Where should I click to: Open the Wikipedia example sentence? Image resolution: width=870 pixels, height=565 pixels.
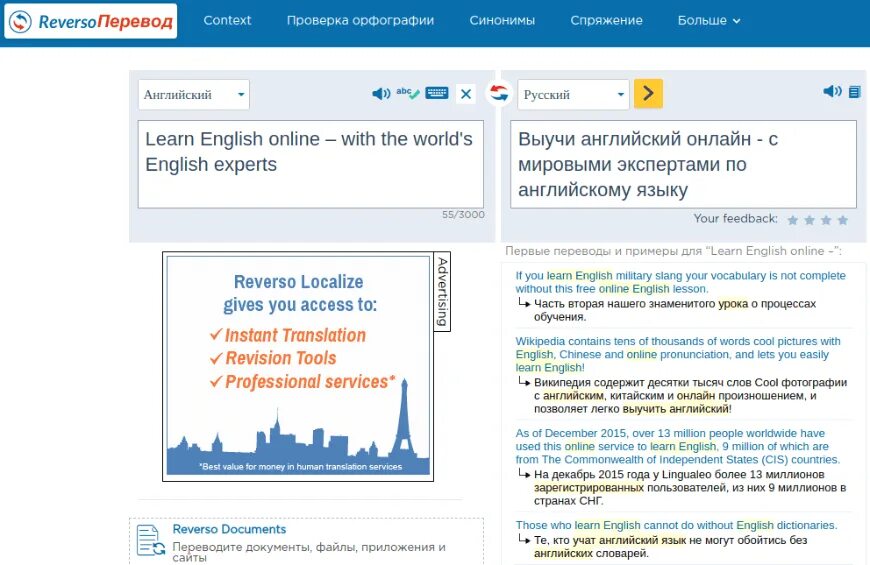(678, 354)
